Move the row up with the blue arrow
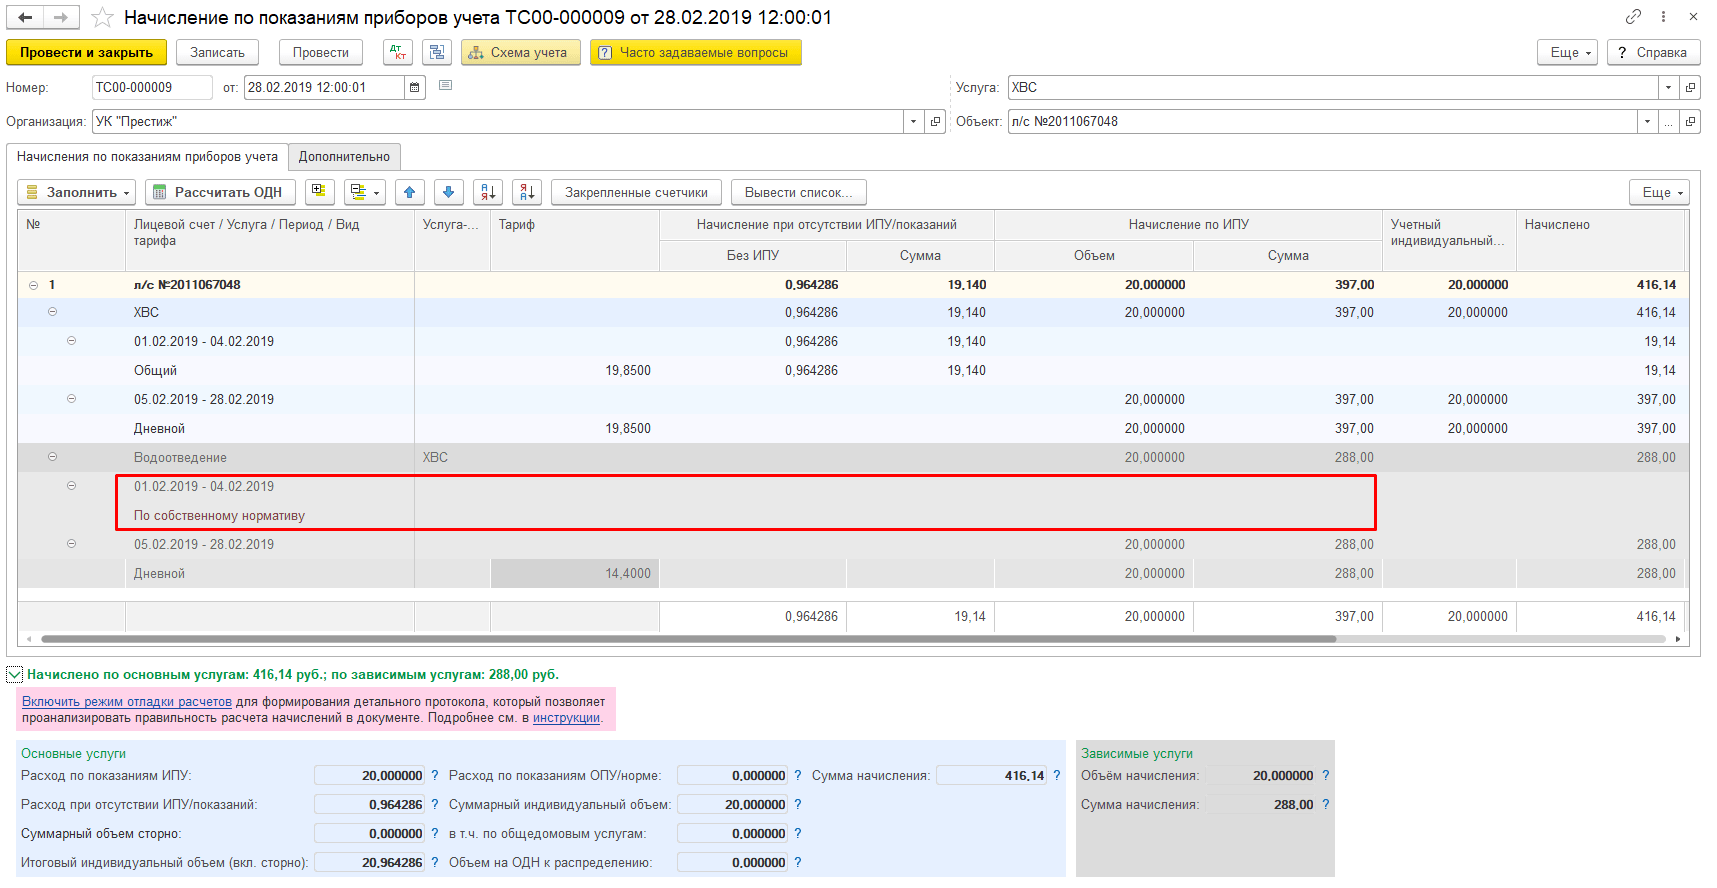This screenshot has width=1717, height=888. (410, 192)
